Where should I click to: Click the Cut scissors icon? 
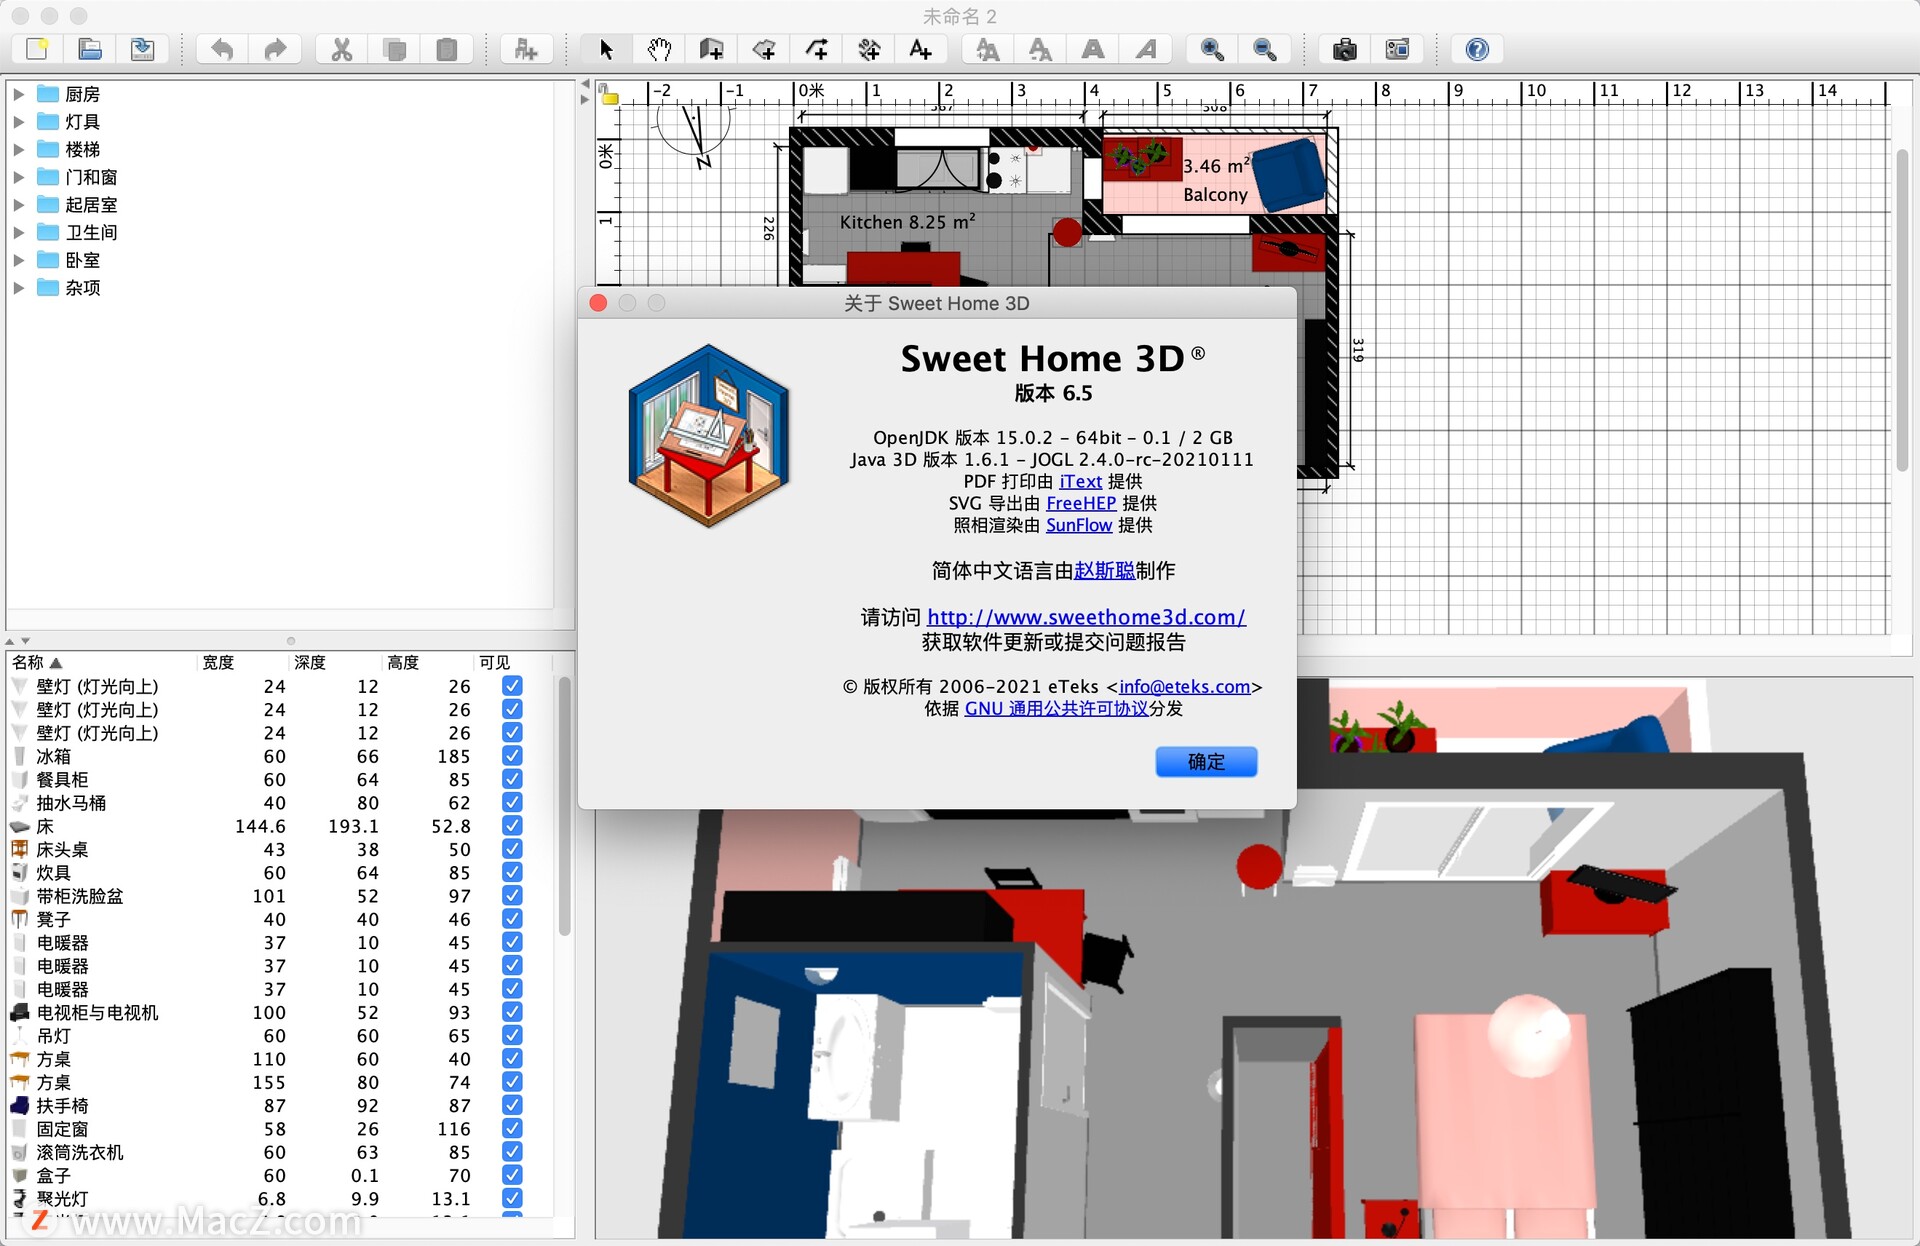342,49
